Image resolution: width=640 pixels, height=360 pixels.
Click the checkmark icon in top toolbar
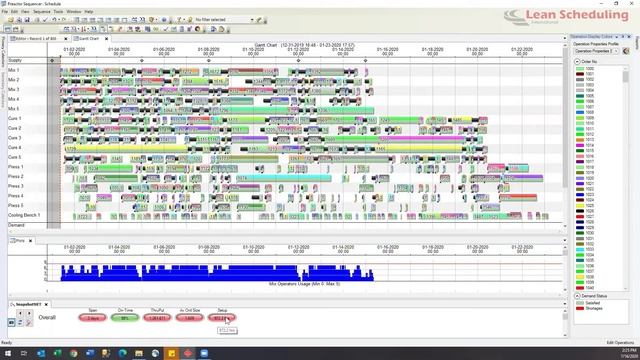point(45,20)
